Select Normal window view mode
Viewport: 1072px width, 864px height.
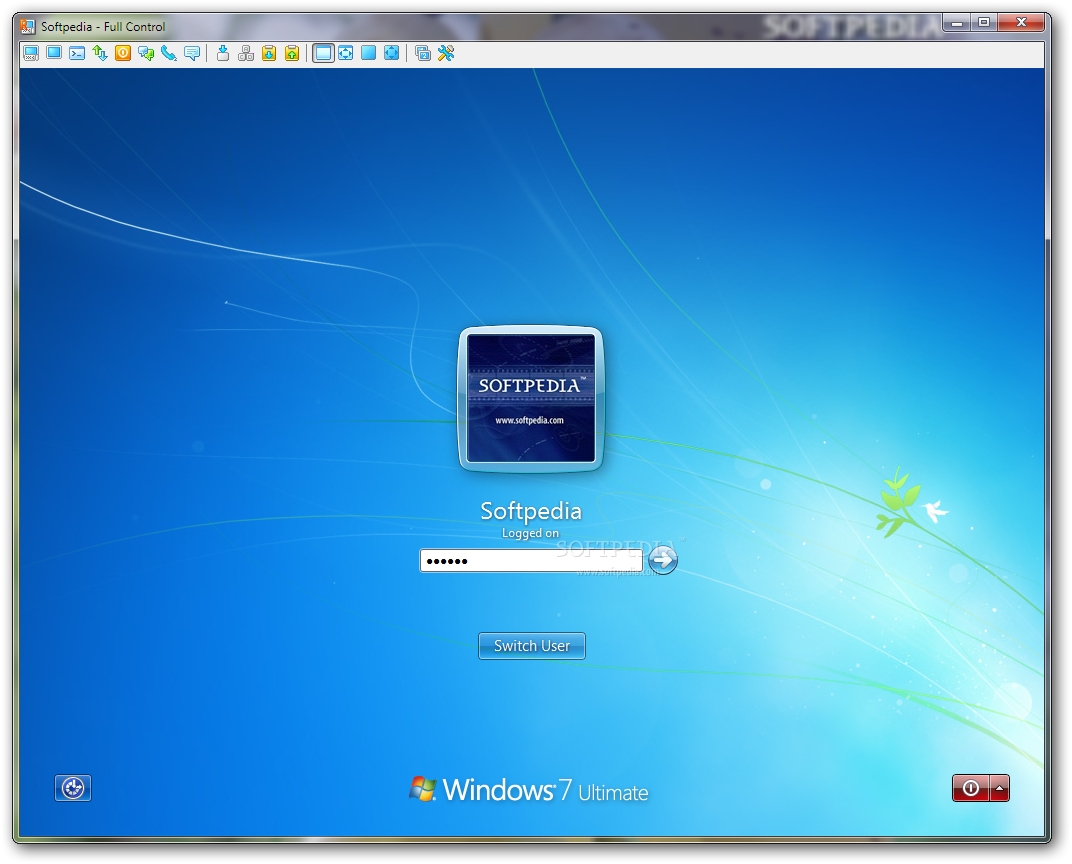[x=323, y=53]
